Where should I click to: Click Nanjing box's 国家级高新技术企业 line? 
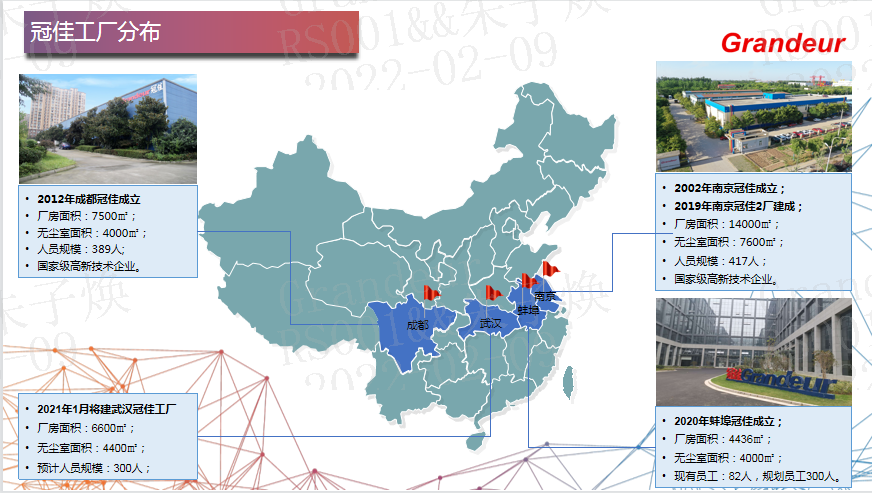click(726, 279)
